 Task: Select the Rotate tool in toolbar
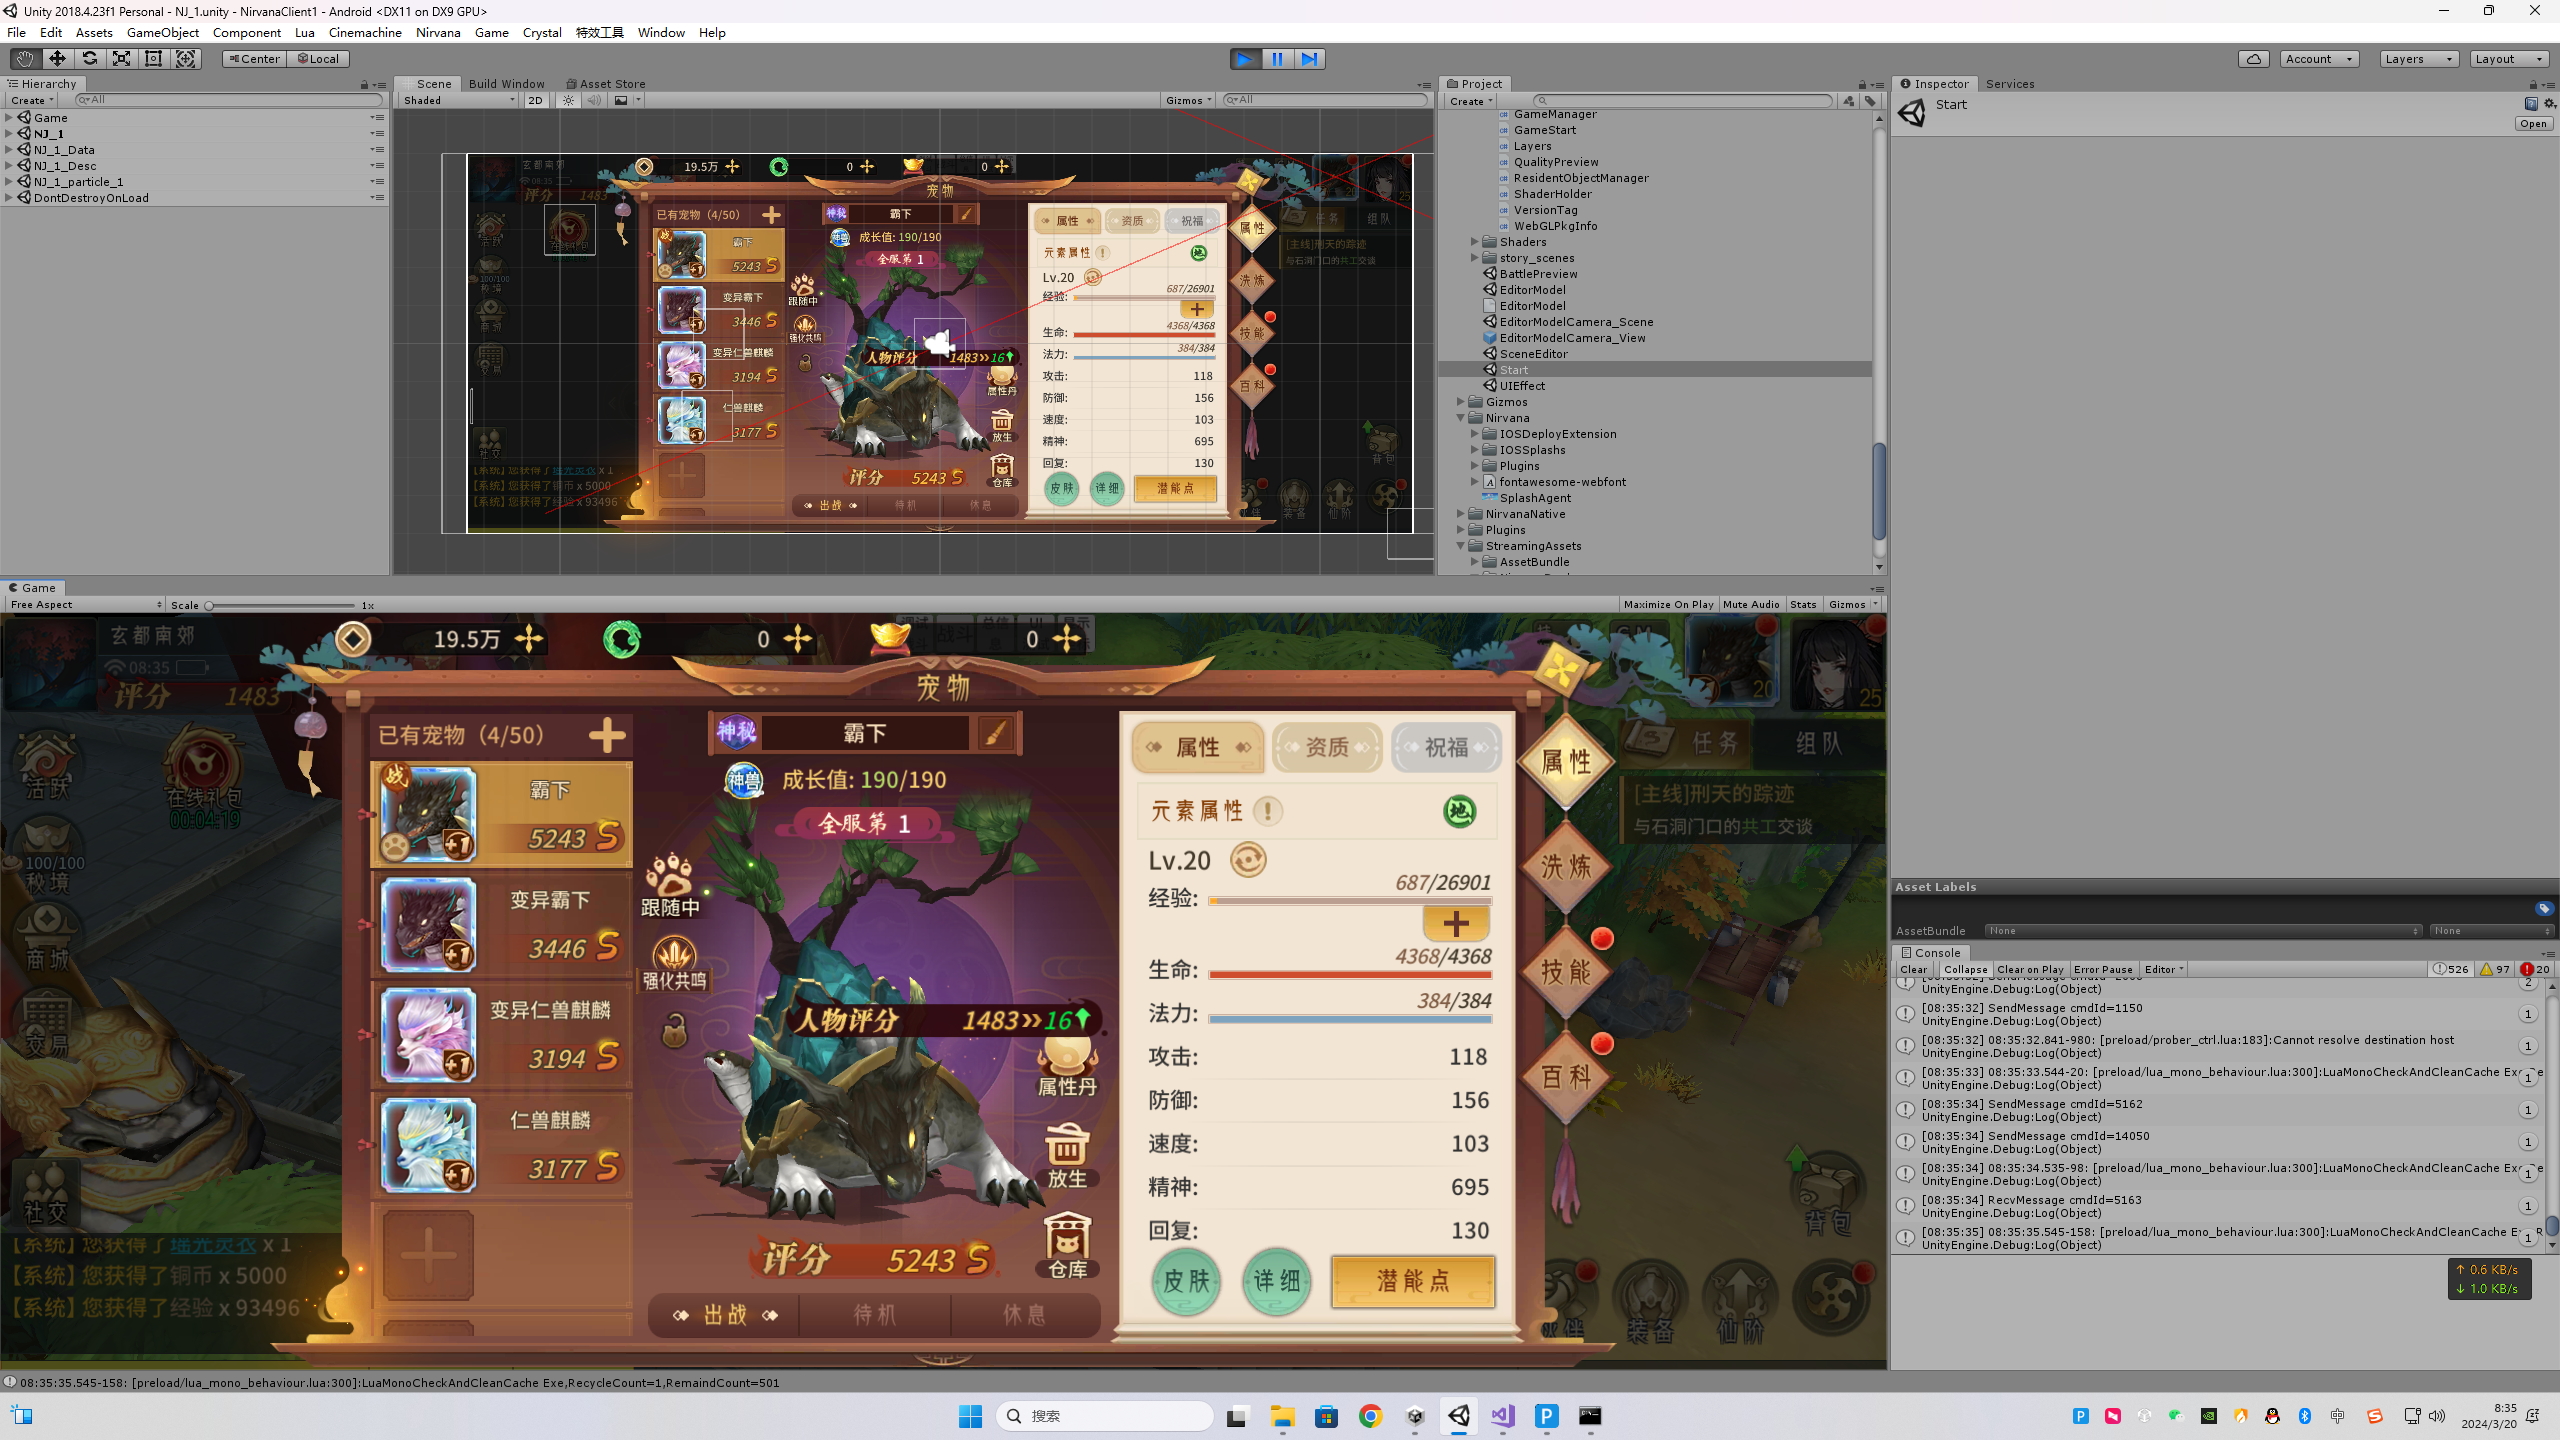89,59
